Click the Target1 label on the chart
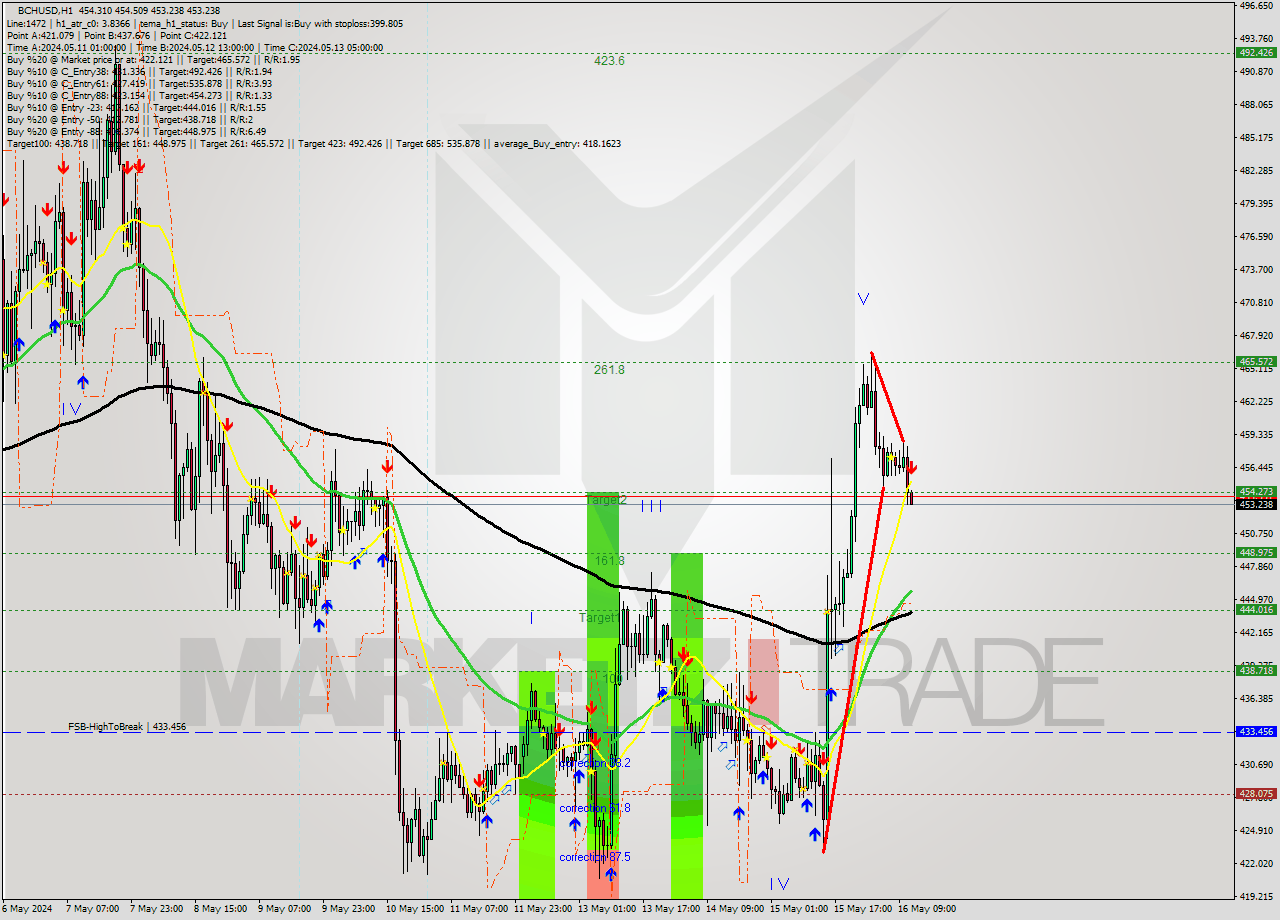Screen dimensions: 1280x920 [599, 618]
